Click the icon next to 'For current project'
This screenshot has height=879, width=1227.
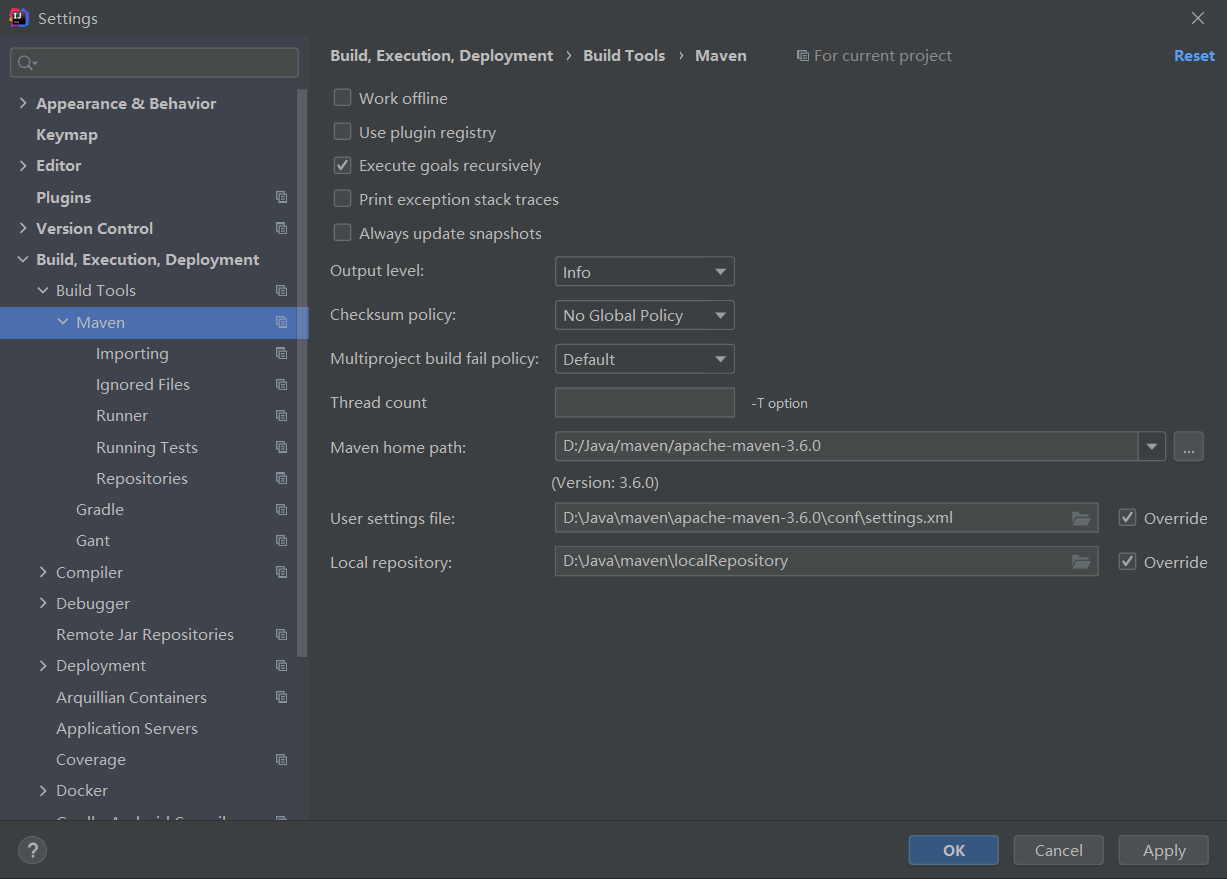[x=802, y=56]
